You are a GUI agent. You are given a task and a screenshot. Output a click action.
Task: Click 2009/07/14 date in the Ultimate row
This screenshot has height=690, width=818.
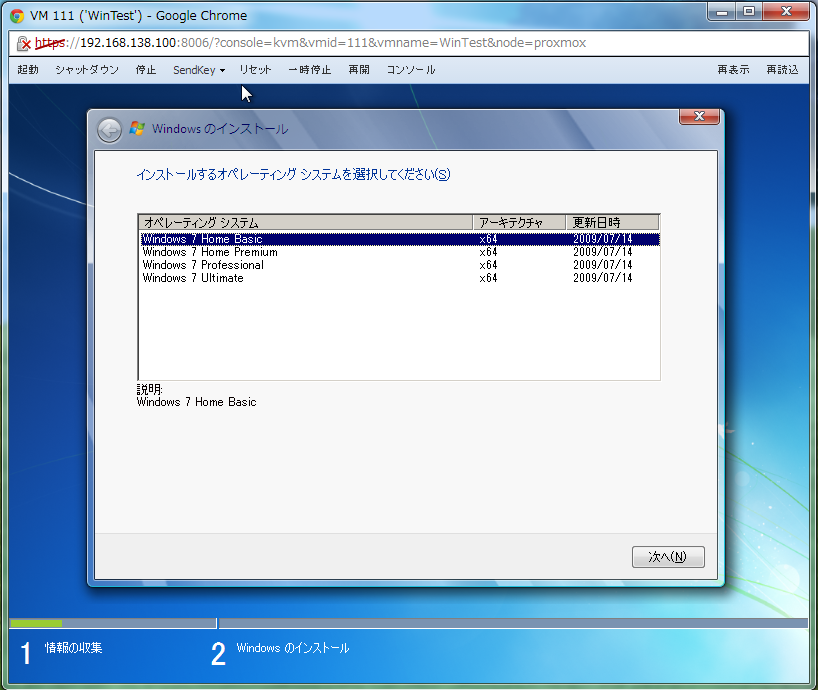[603, 278]
